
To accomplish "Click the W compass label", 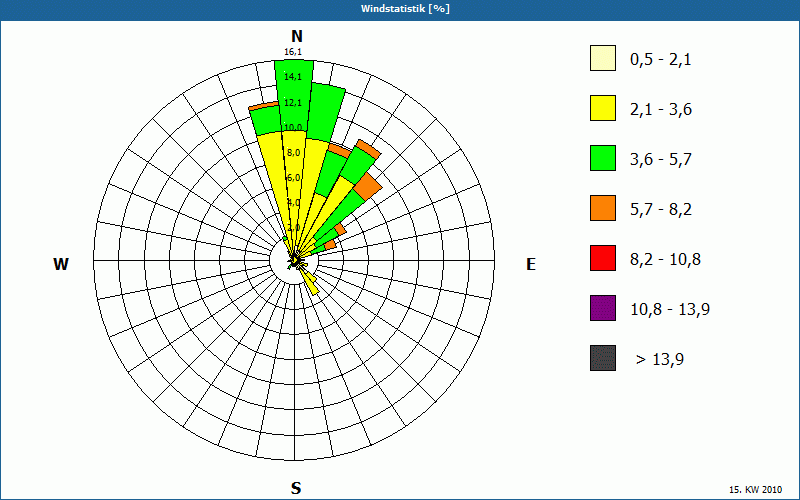I will coord(61,264).
